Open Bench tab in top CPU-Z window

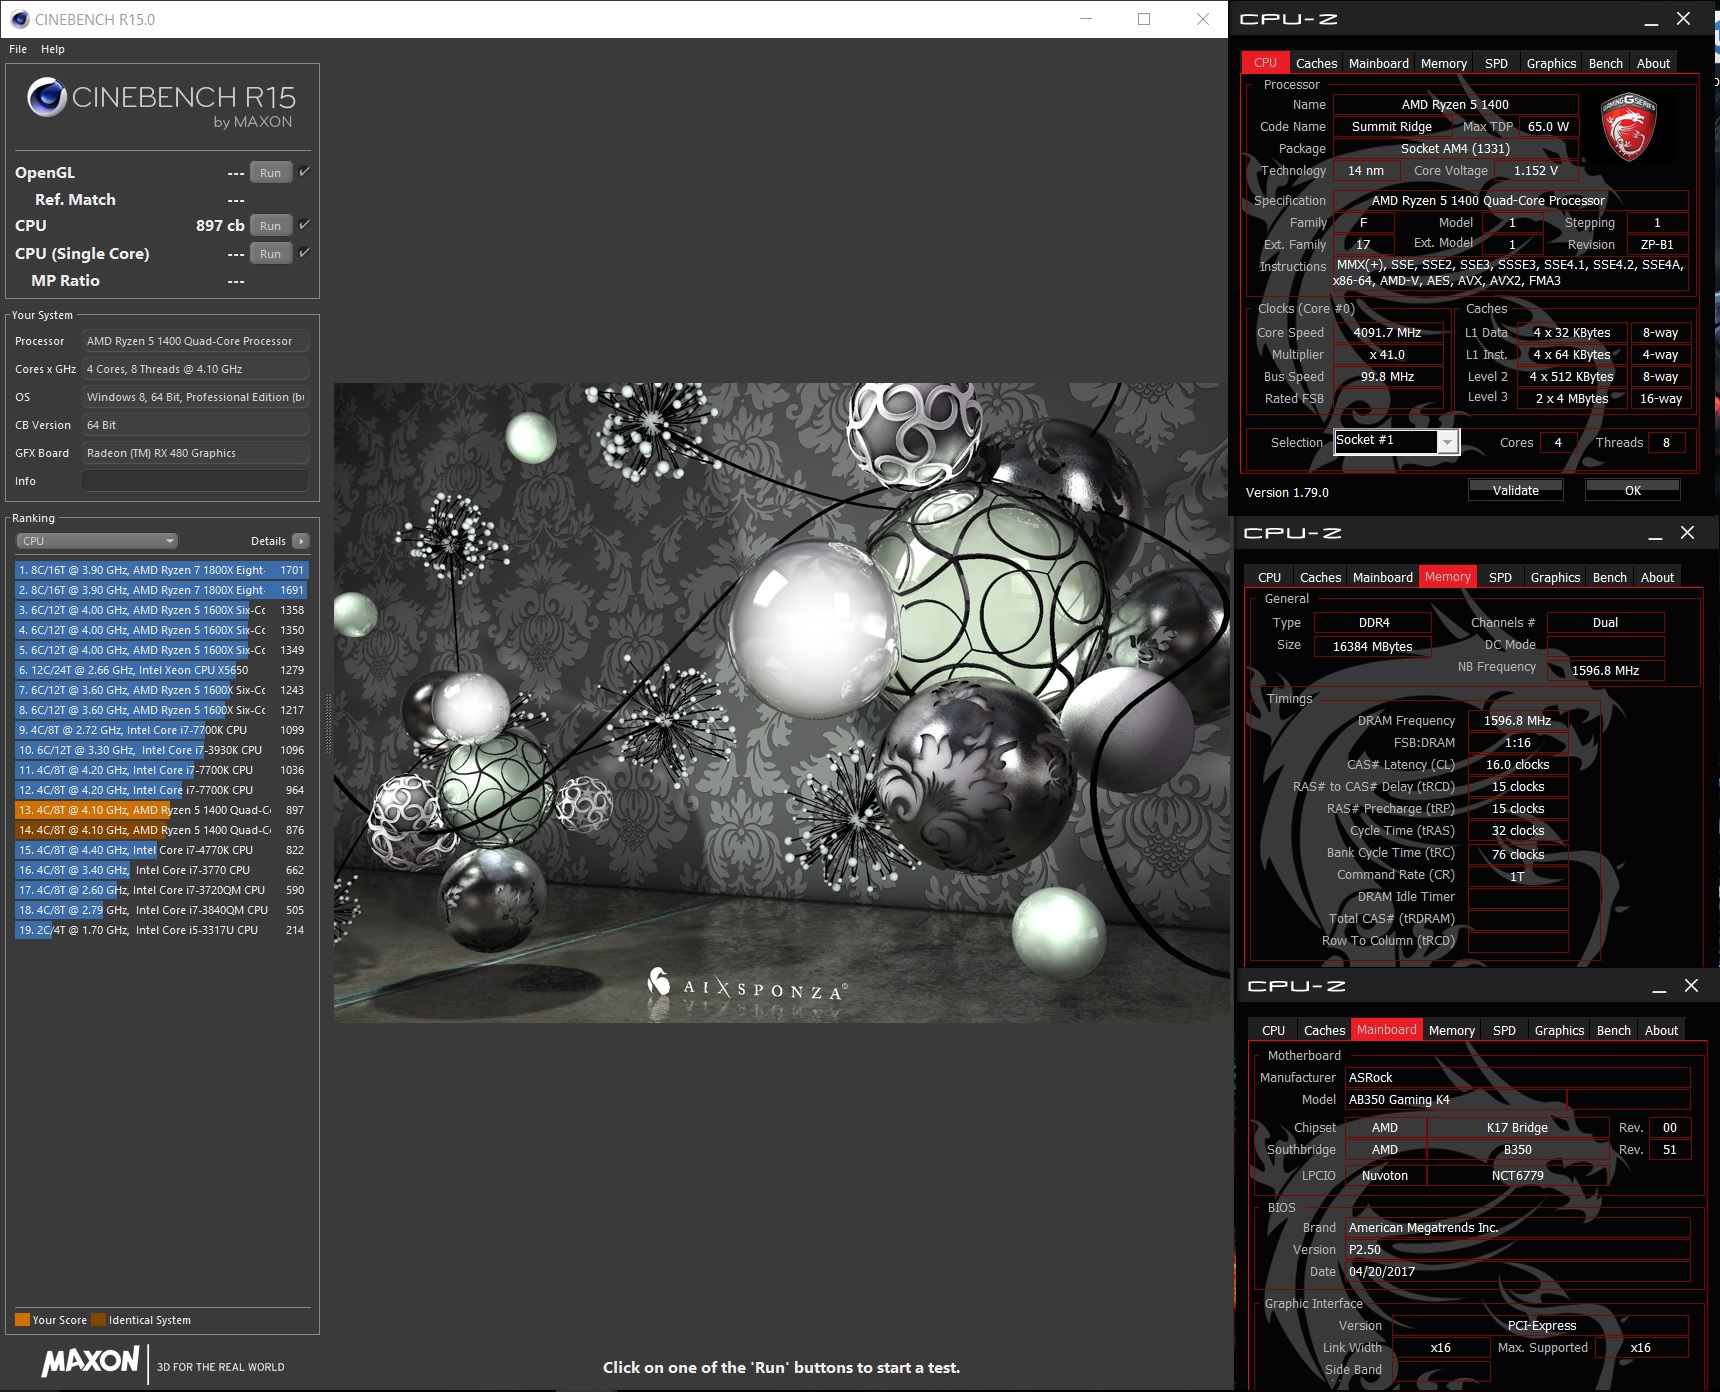click(x=1605, y=63)
